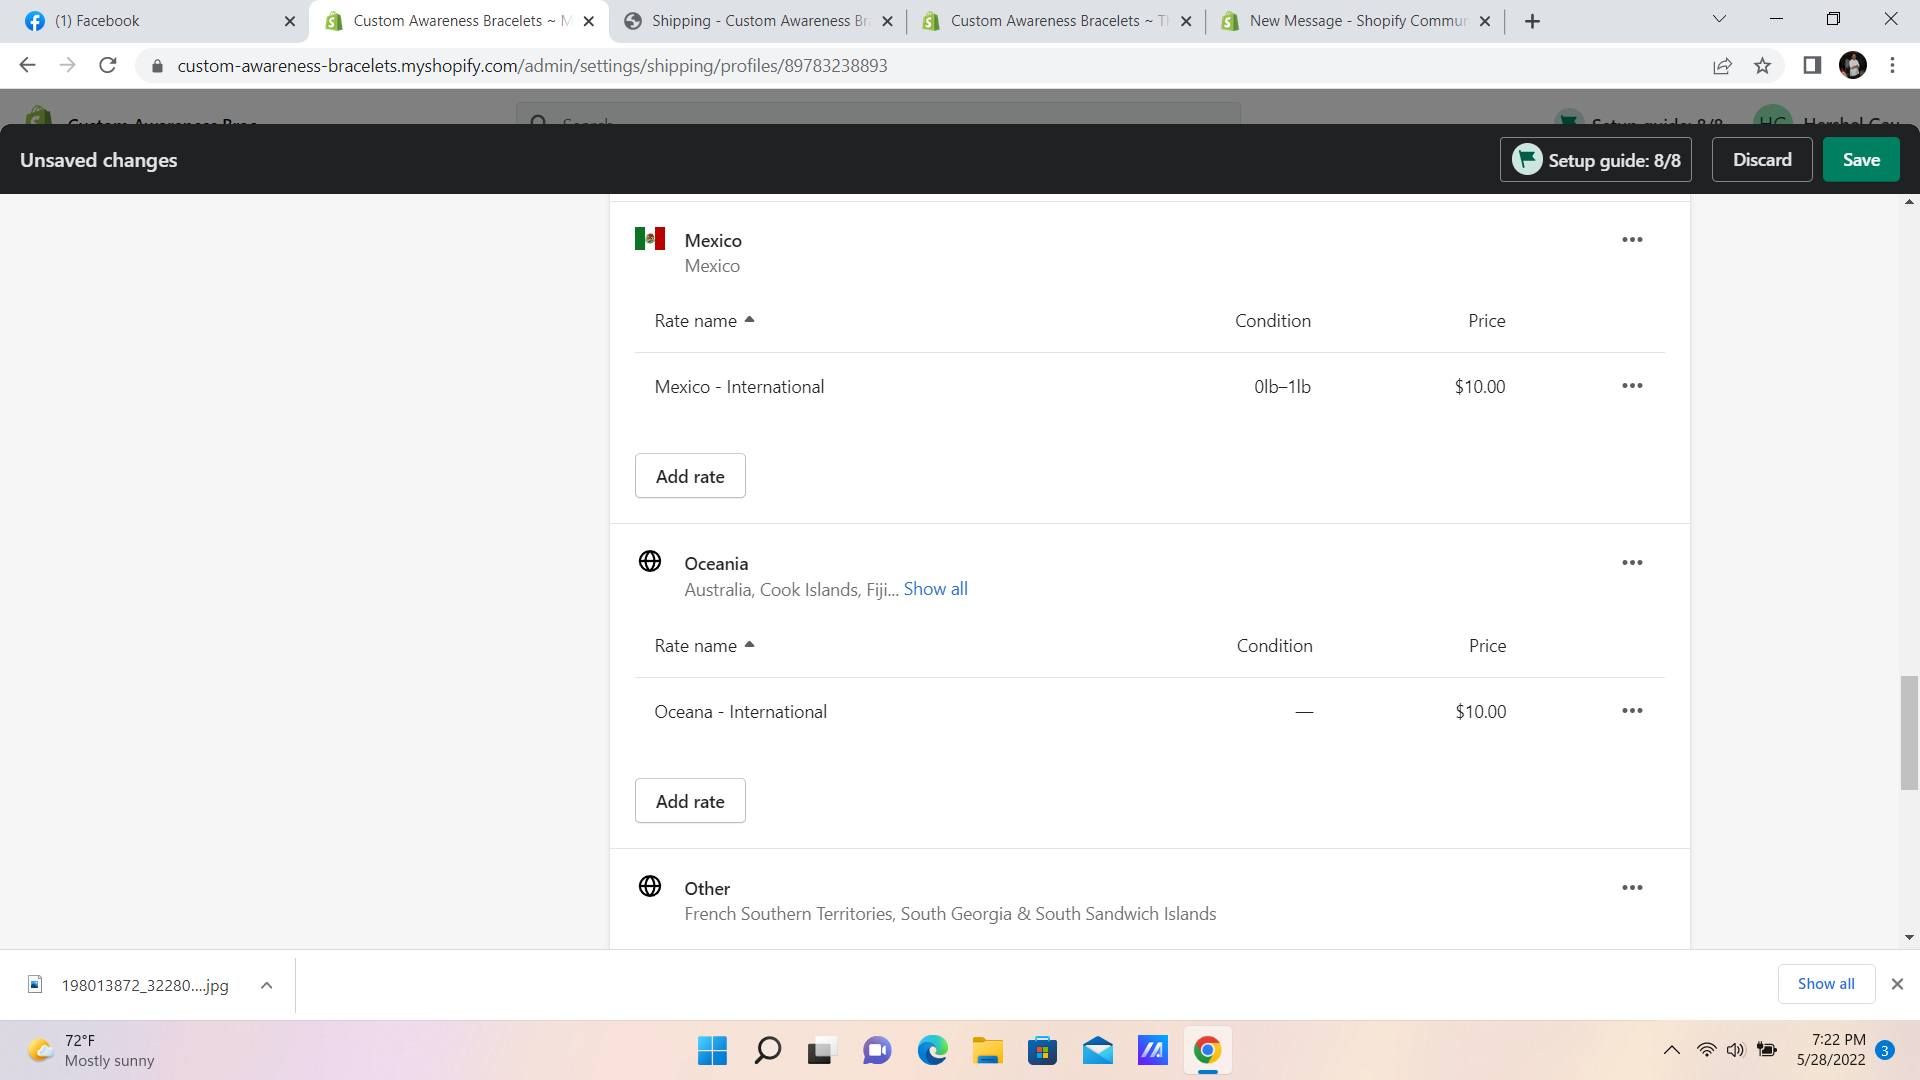Reload the page with the refresh icon
1920x1080 pixels.
[x=108, y=66]
